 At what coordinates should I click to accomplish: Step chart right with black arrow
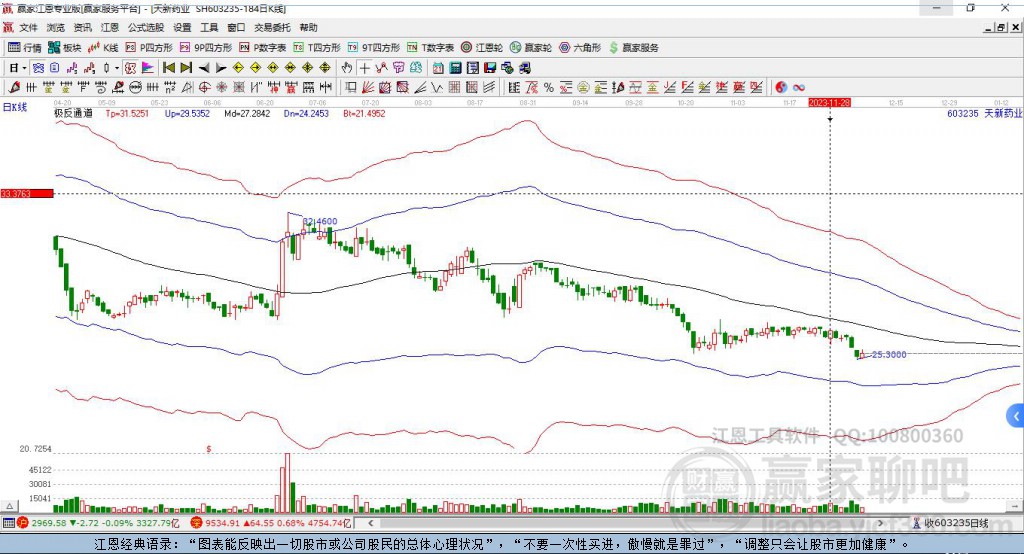click(x=221, y=68)
